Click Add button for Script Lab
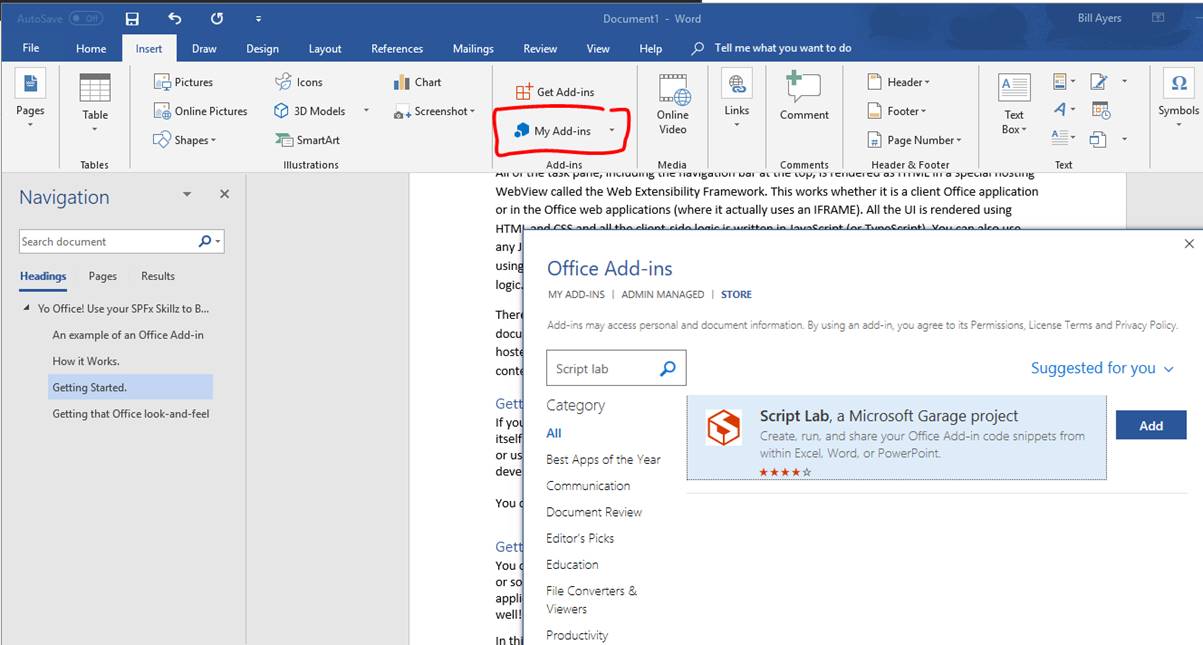Screen dimensions: 1203x645 pos(1151,425)
